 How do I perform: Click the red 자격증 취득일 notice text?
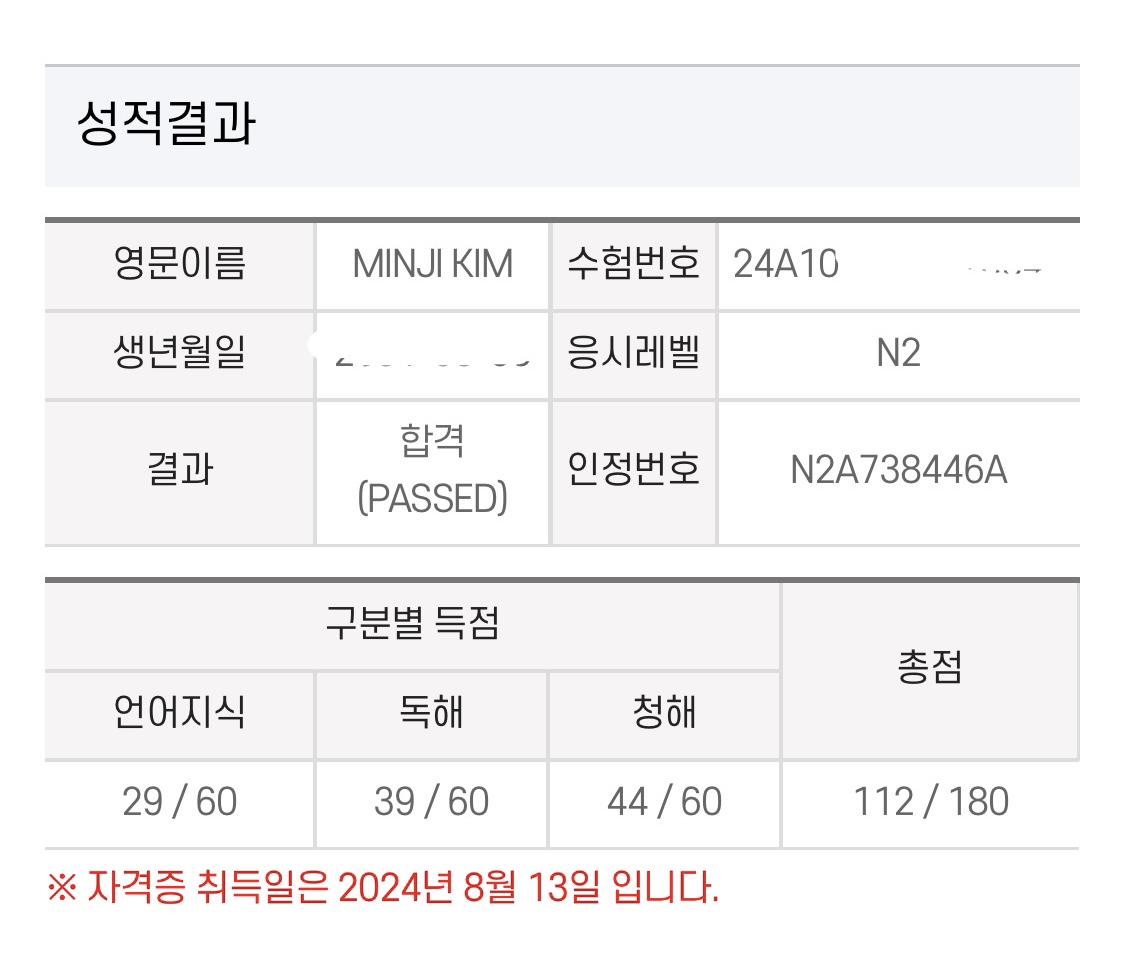pyautogui.click(x=383, y=887)
